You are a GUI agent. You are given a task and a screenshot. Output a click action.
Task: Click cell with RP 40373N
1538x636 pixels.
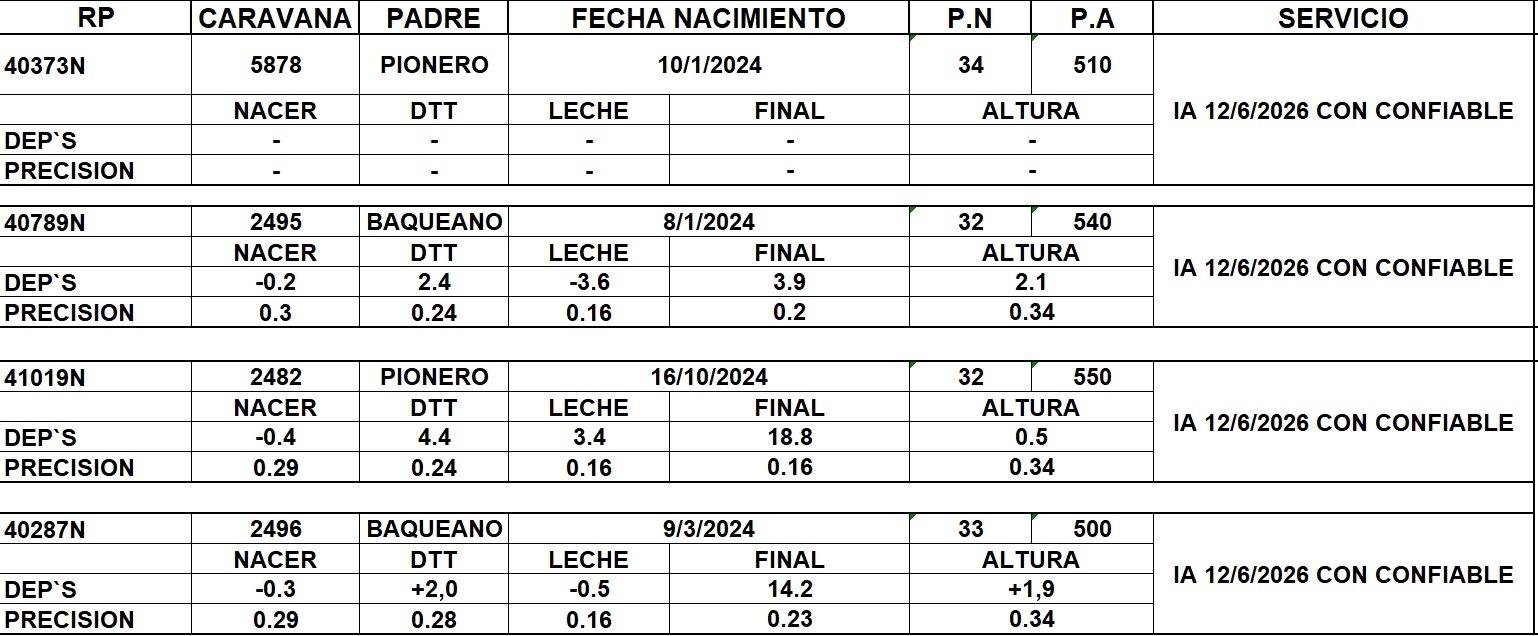tap(96, 65)
